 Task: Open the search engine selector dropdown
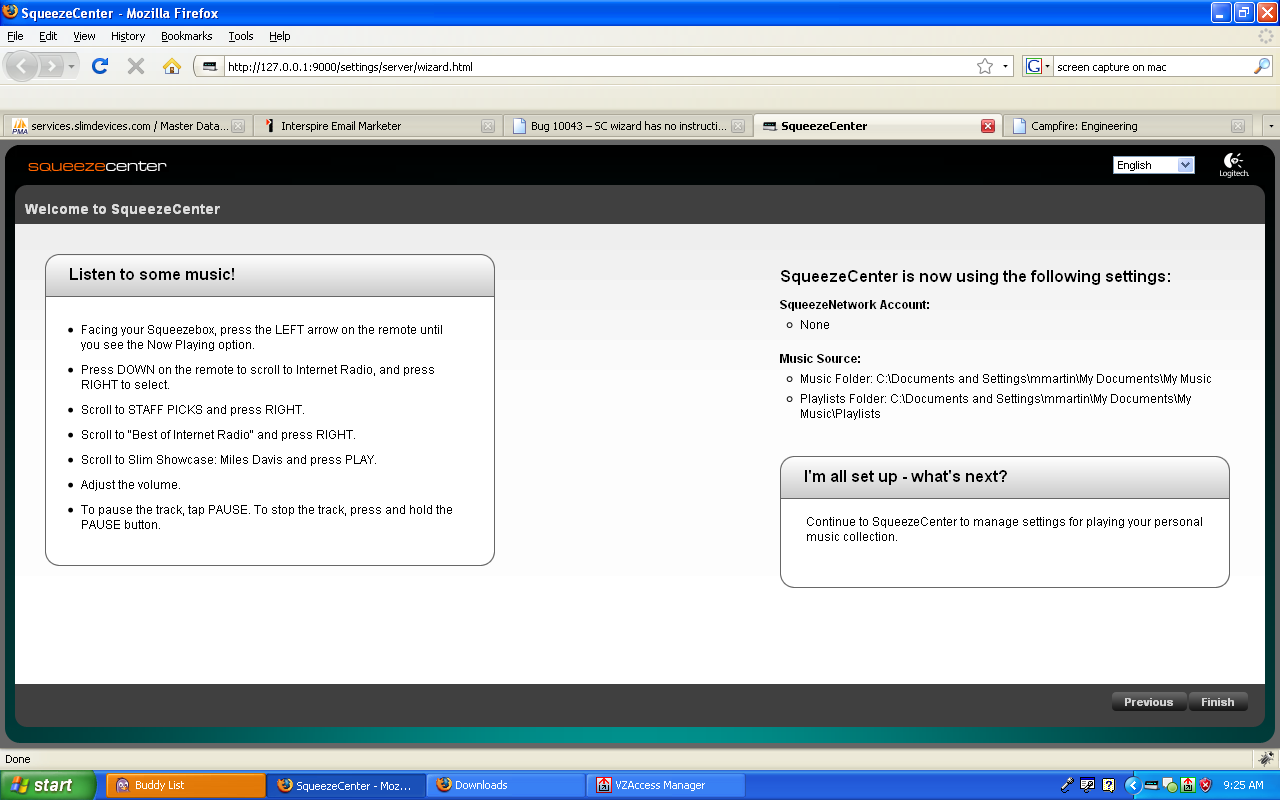(1038, 67)
